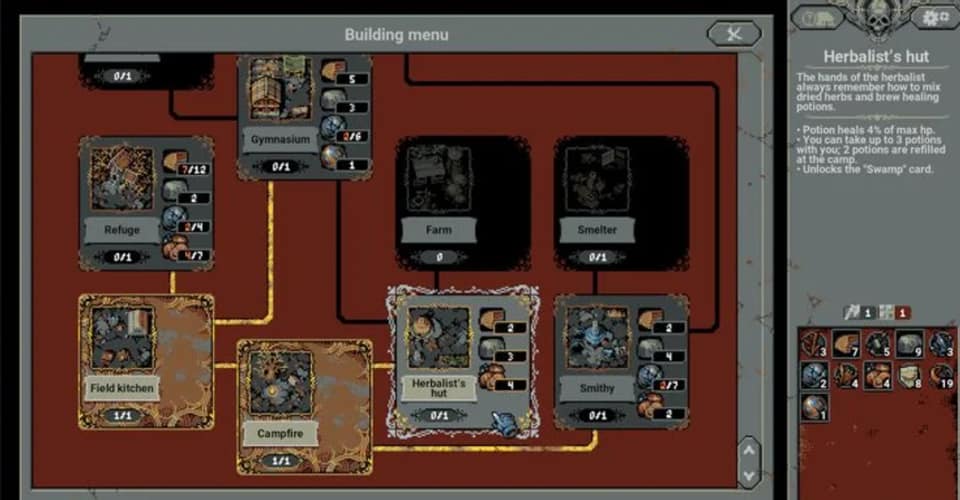Image resolution: width=960 pixels, height=500 pixels.
Task: Click the Gymnasium orb cost icon showing 1
Action: (334, 157)
